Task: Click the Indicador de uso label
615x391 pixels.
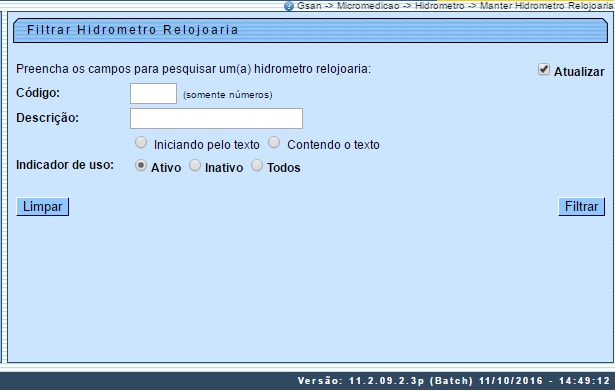Action: click(x=65, y=165)
